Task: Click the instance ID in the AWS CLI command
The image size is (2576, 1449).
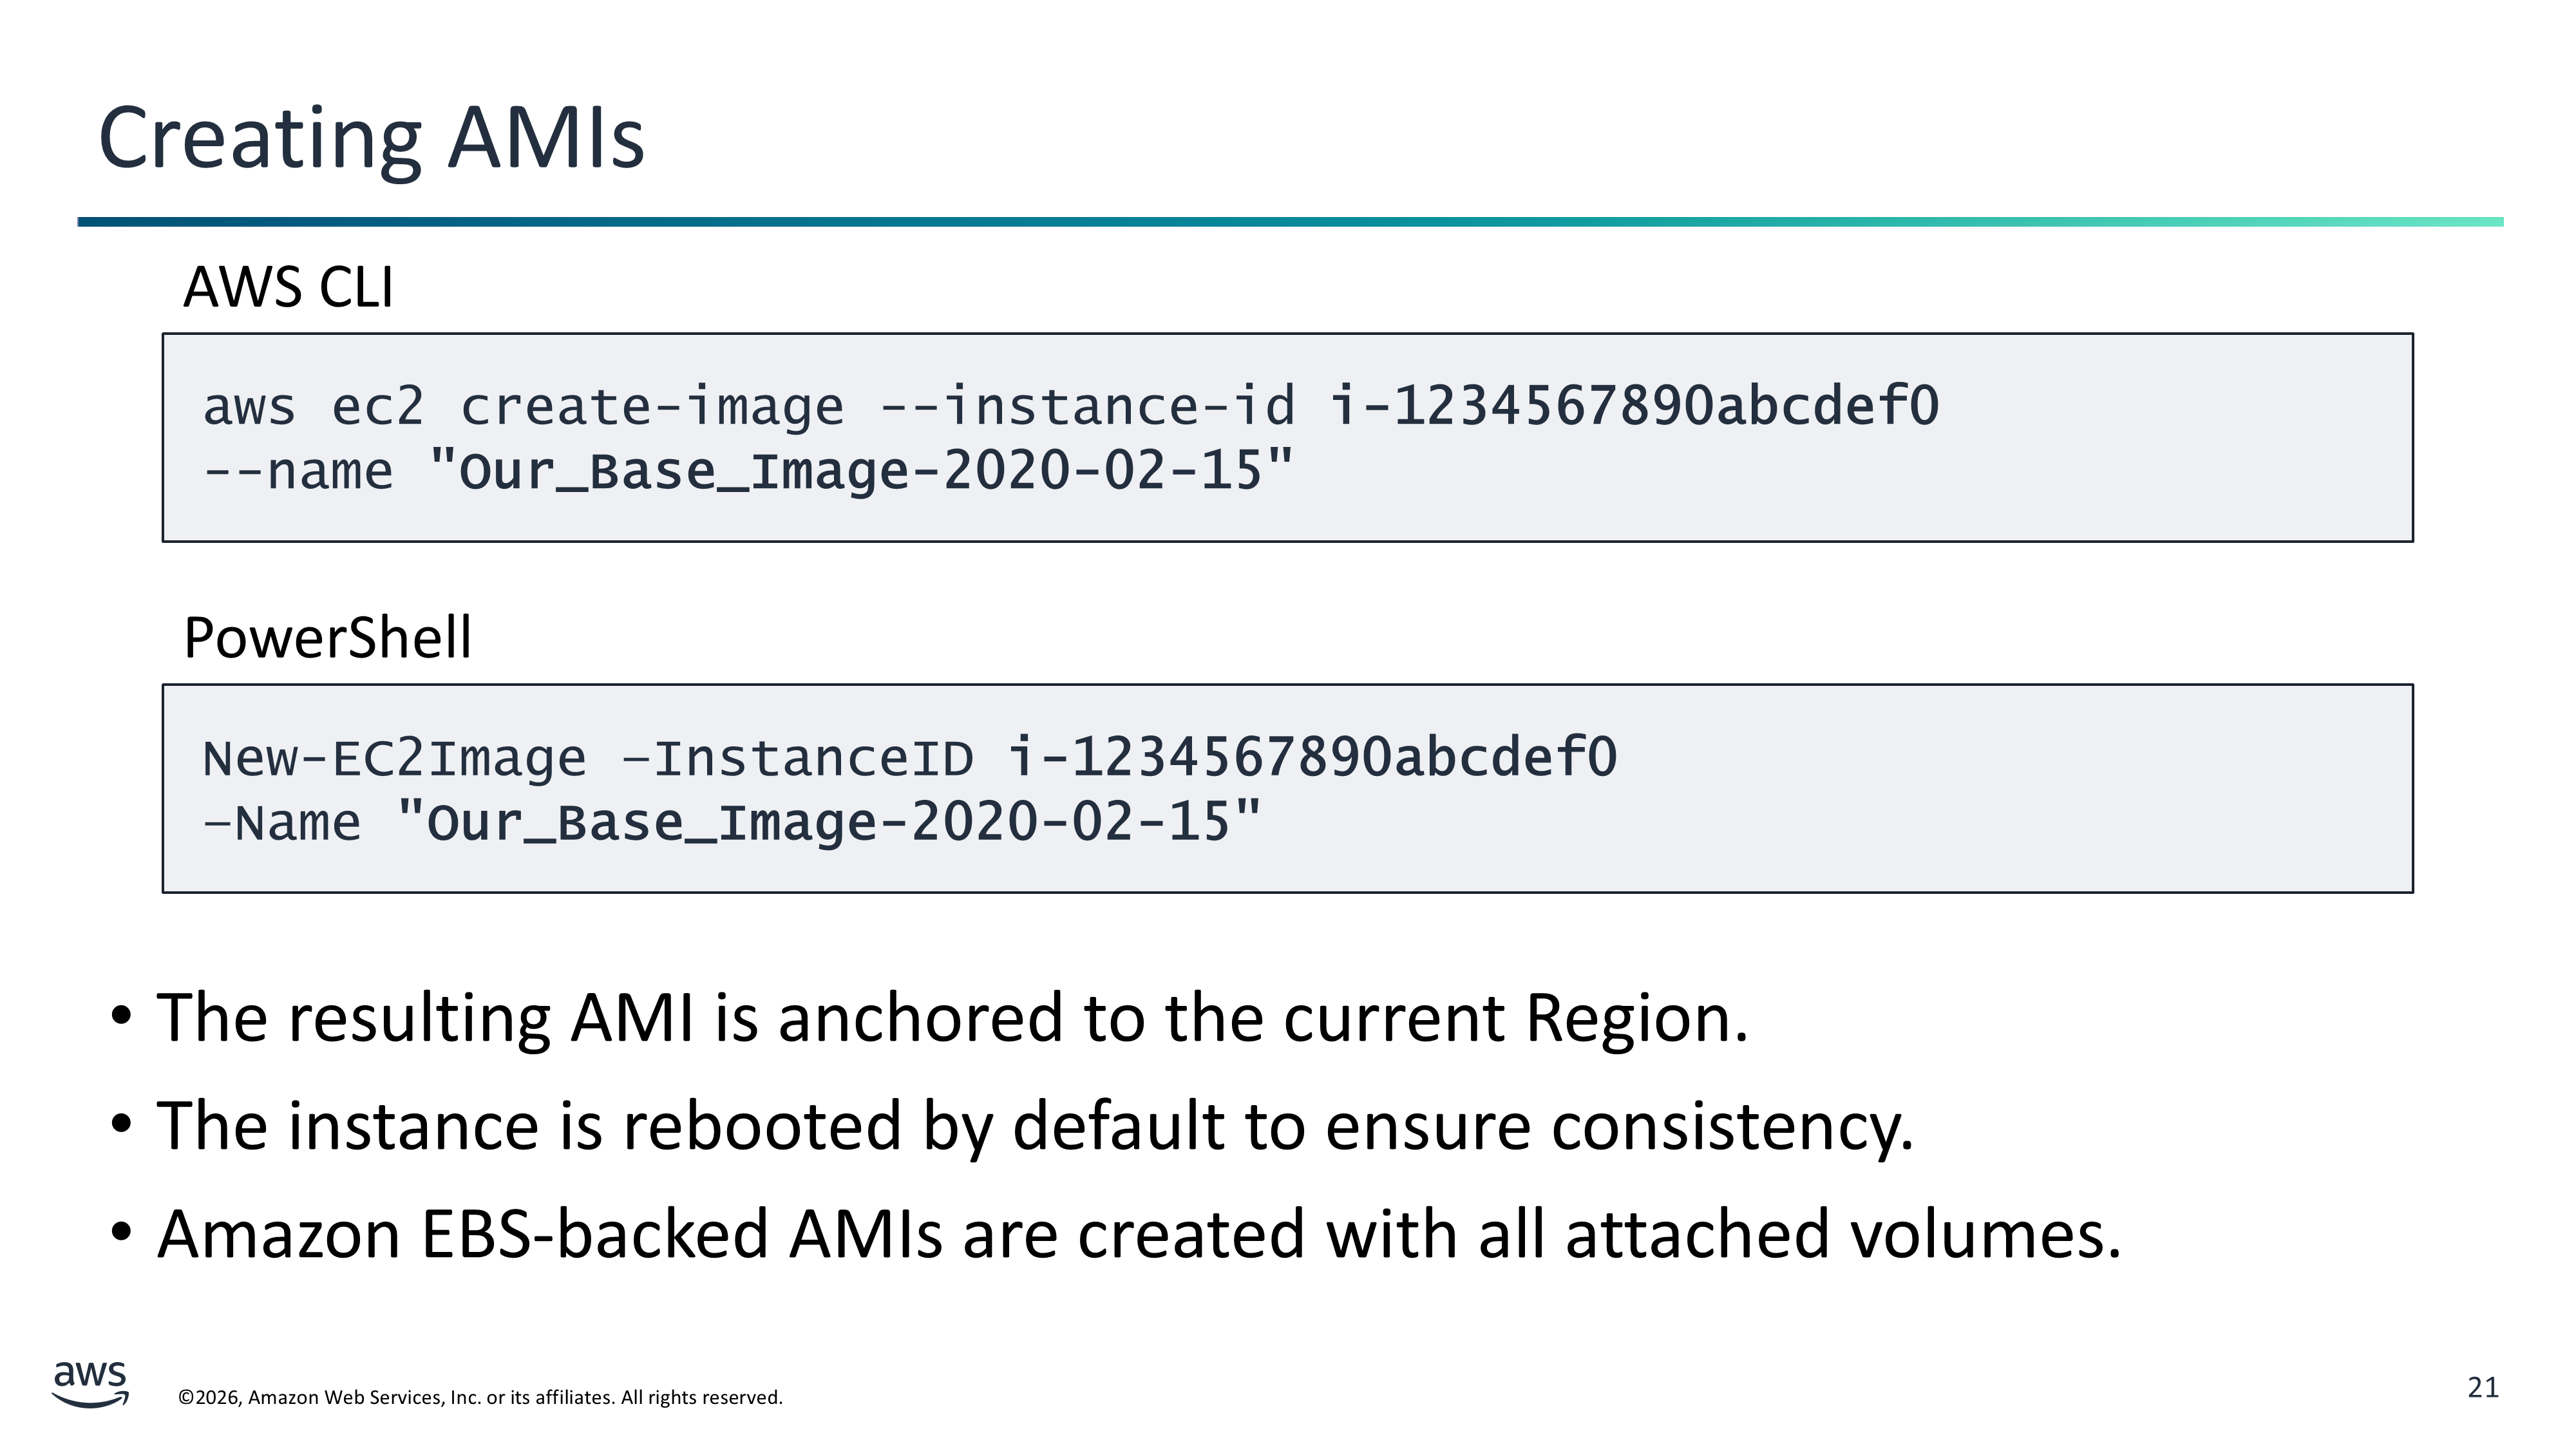Action: click(x=1634, y=407)
